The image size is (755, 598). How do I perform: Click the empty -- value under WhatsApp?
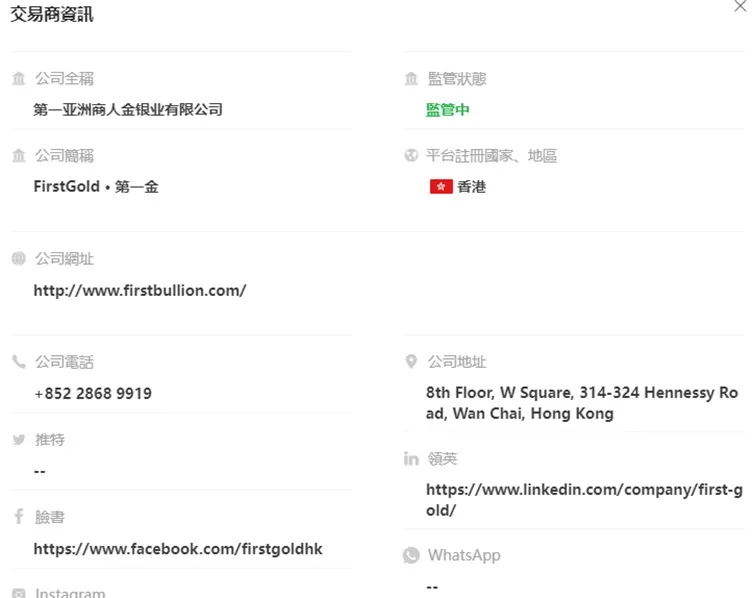click(432, 586)
